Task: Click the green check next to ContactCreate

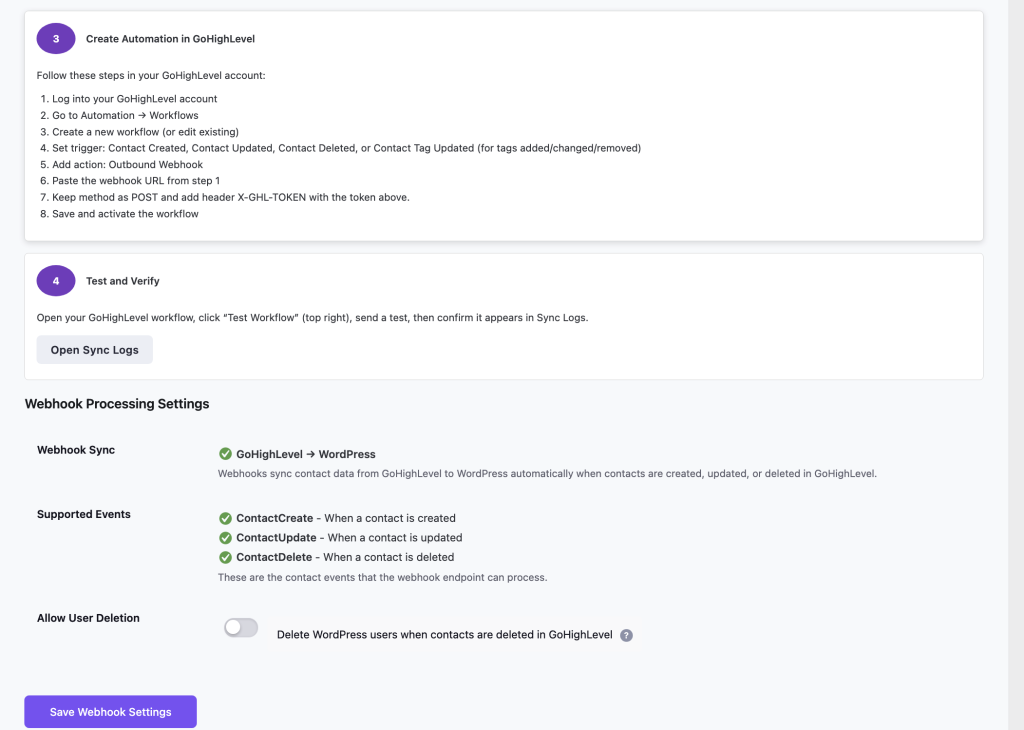Action: click(225, 518)
